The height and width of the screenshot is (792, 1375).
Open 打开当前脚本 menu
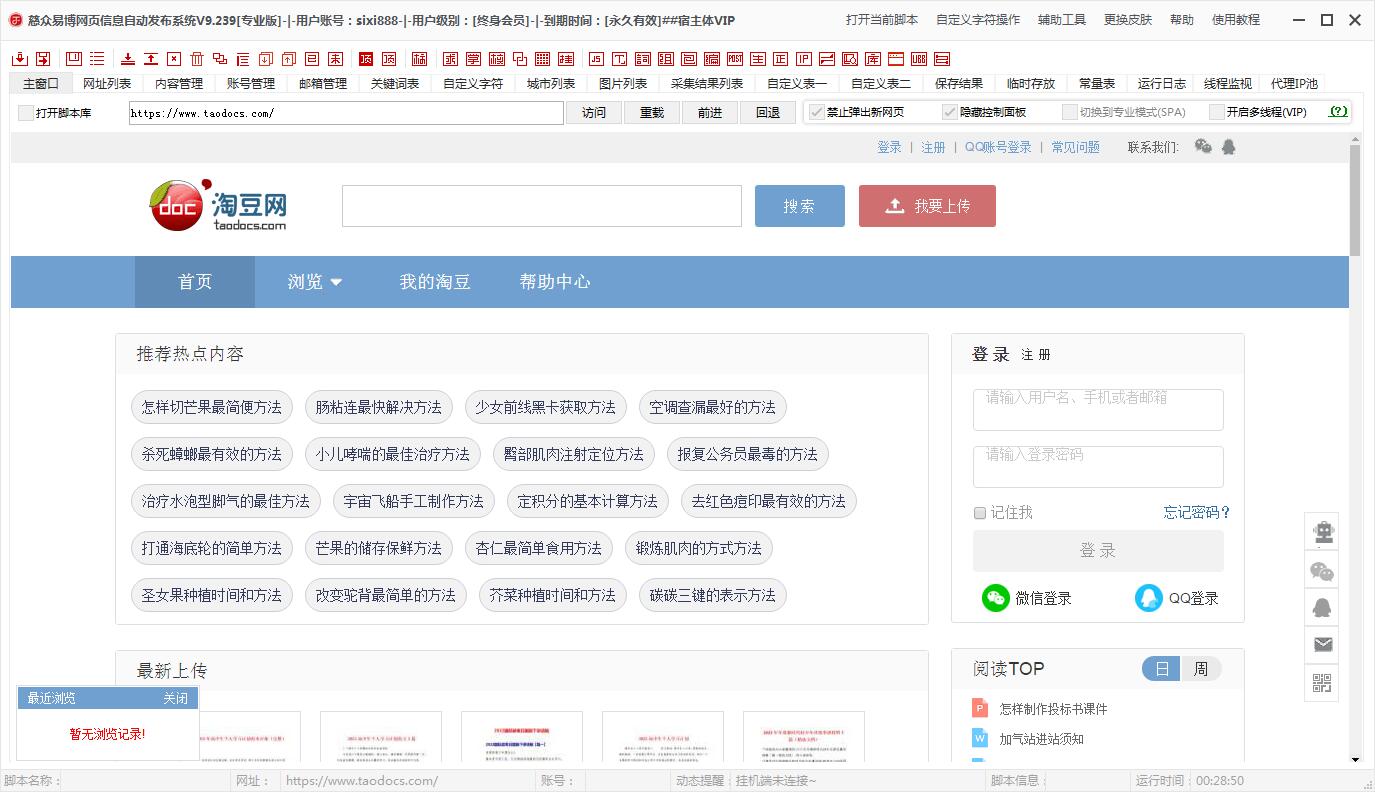[x=882, y=19]
